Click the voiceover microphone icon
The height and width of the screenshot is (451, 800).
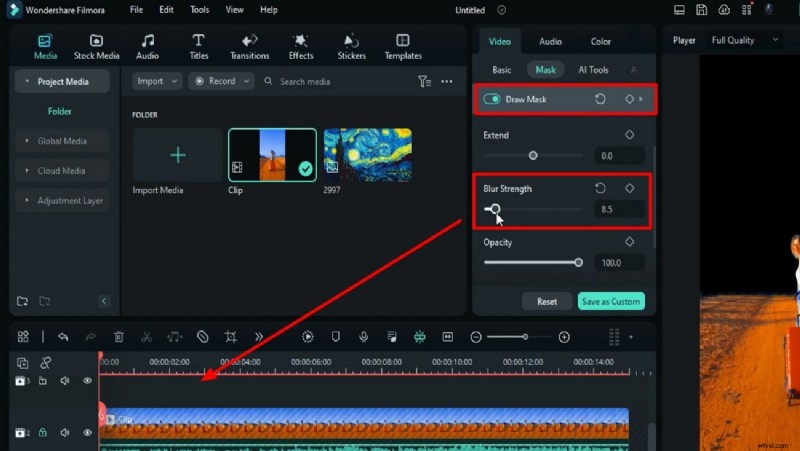click(365, 337)
